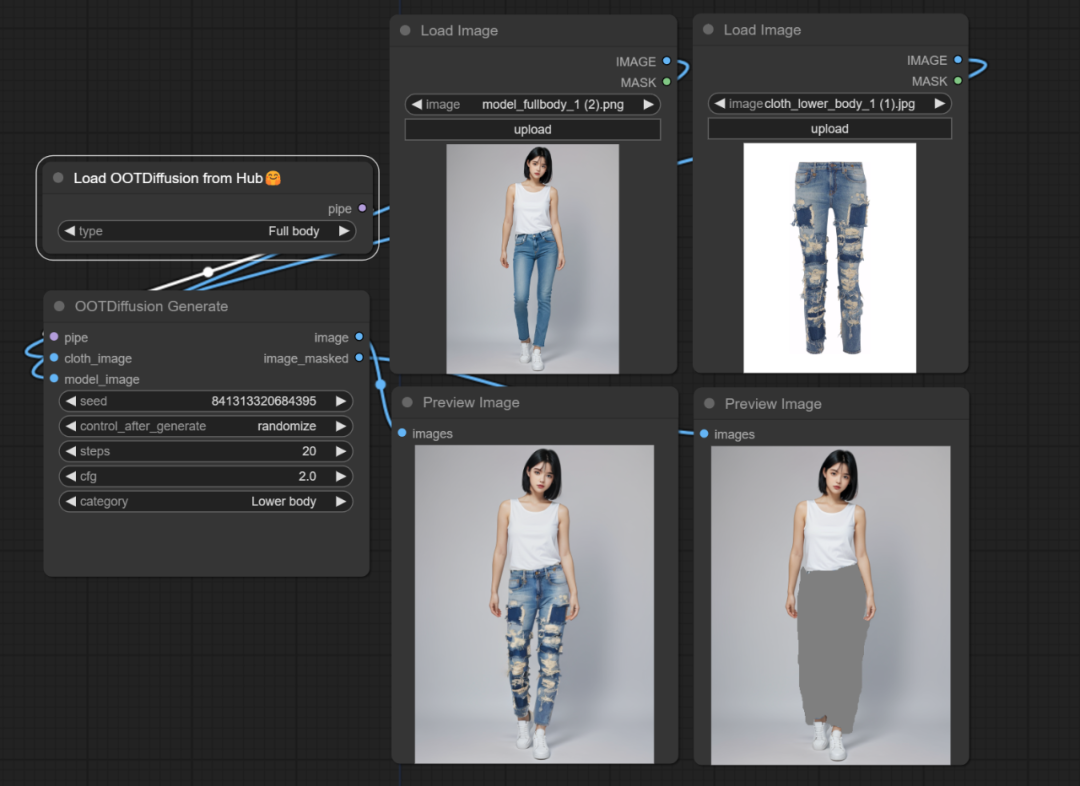This screenshot has width=1080, height=786.
Task: Click the Load OOTDiffusion from Hub title
Action: coord(177,178)
